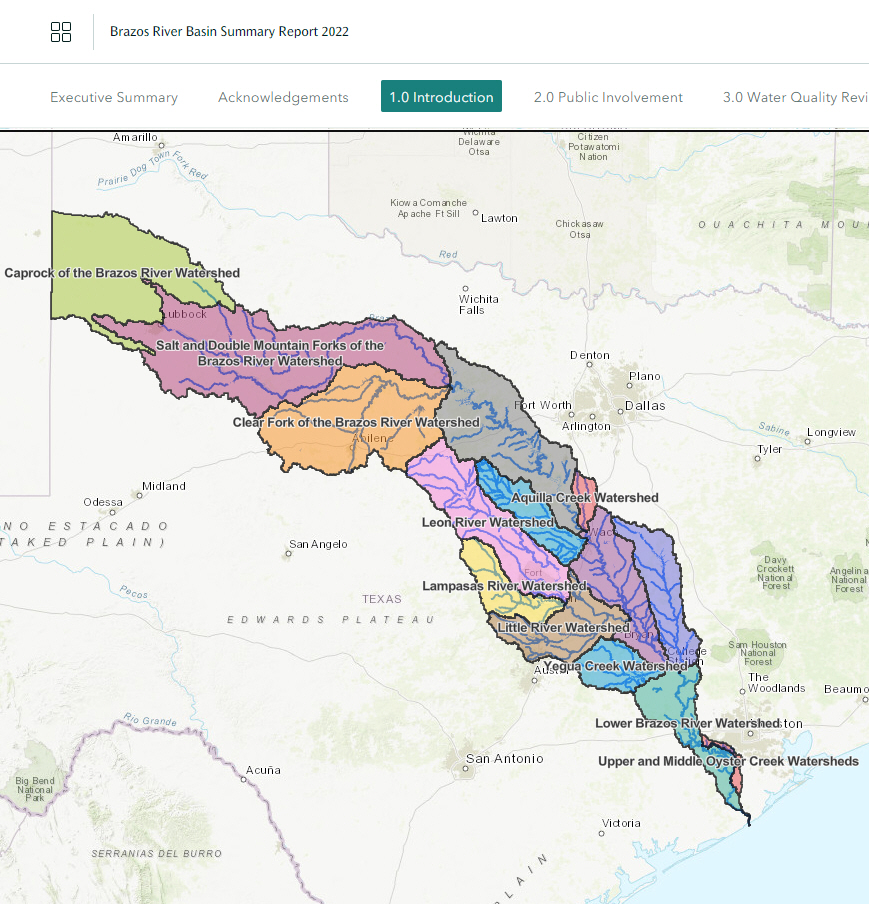This screenshot has height=904, width=869.
Task: Switch to 2.0 Public Involvement
Action: [x=608, y=96]
